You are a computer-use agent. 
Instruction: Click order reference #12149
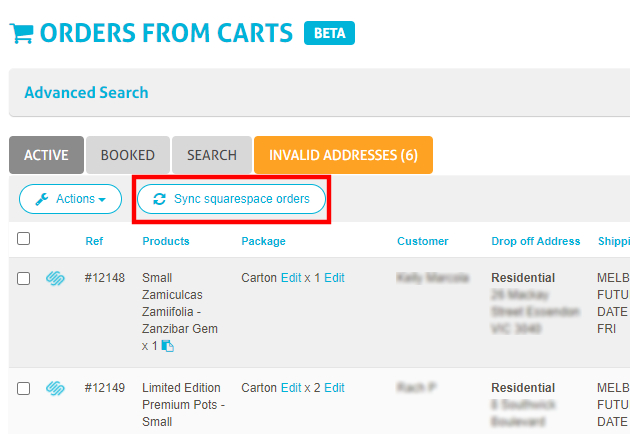[x=105, y=388]
